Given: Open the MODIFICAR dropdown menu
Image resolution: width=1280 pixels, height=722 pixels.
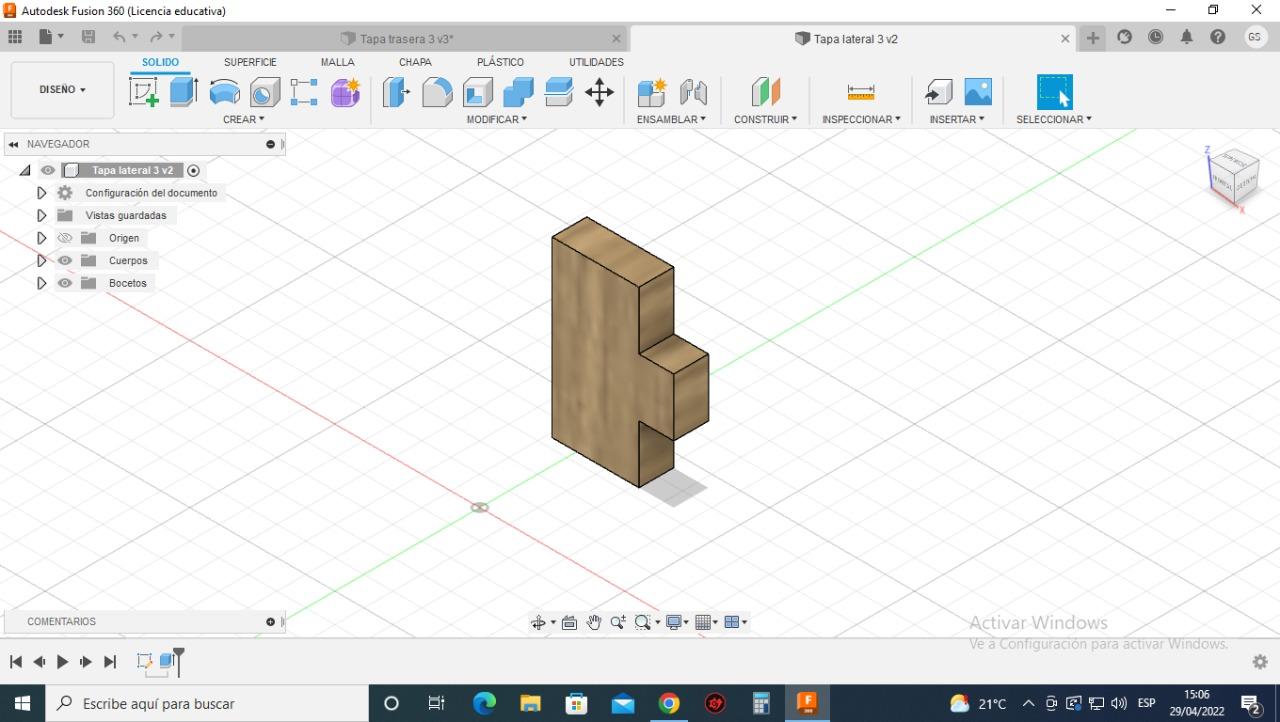Looking at the screenshot, I should coord(497,119).
